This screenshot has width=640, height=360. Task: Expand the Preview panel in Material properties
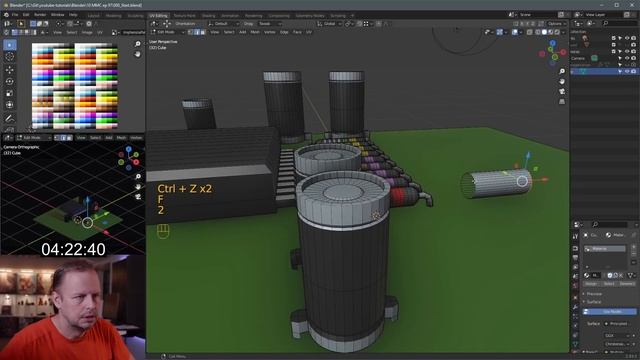click(x=593, y=294)
